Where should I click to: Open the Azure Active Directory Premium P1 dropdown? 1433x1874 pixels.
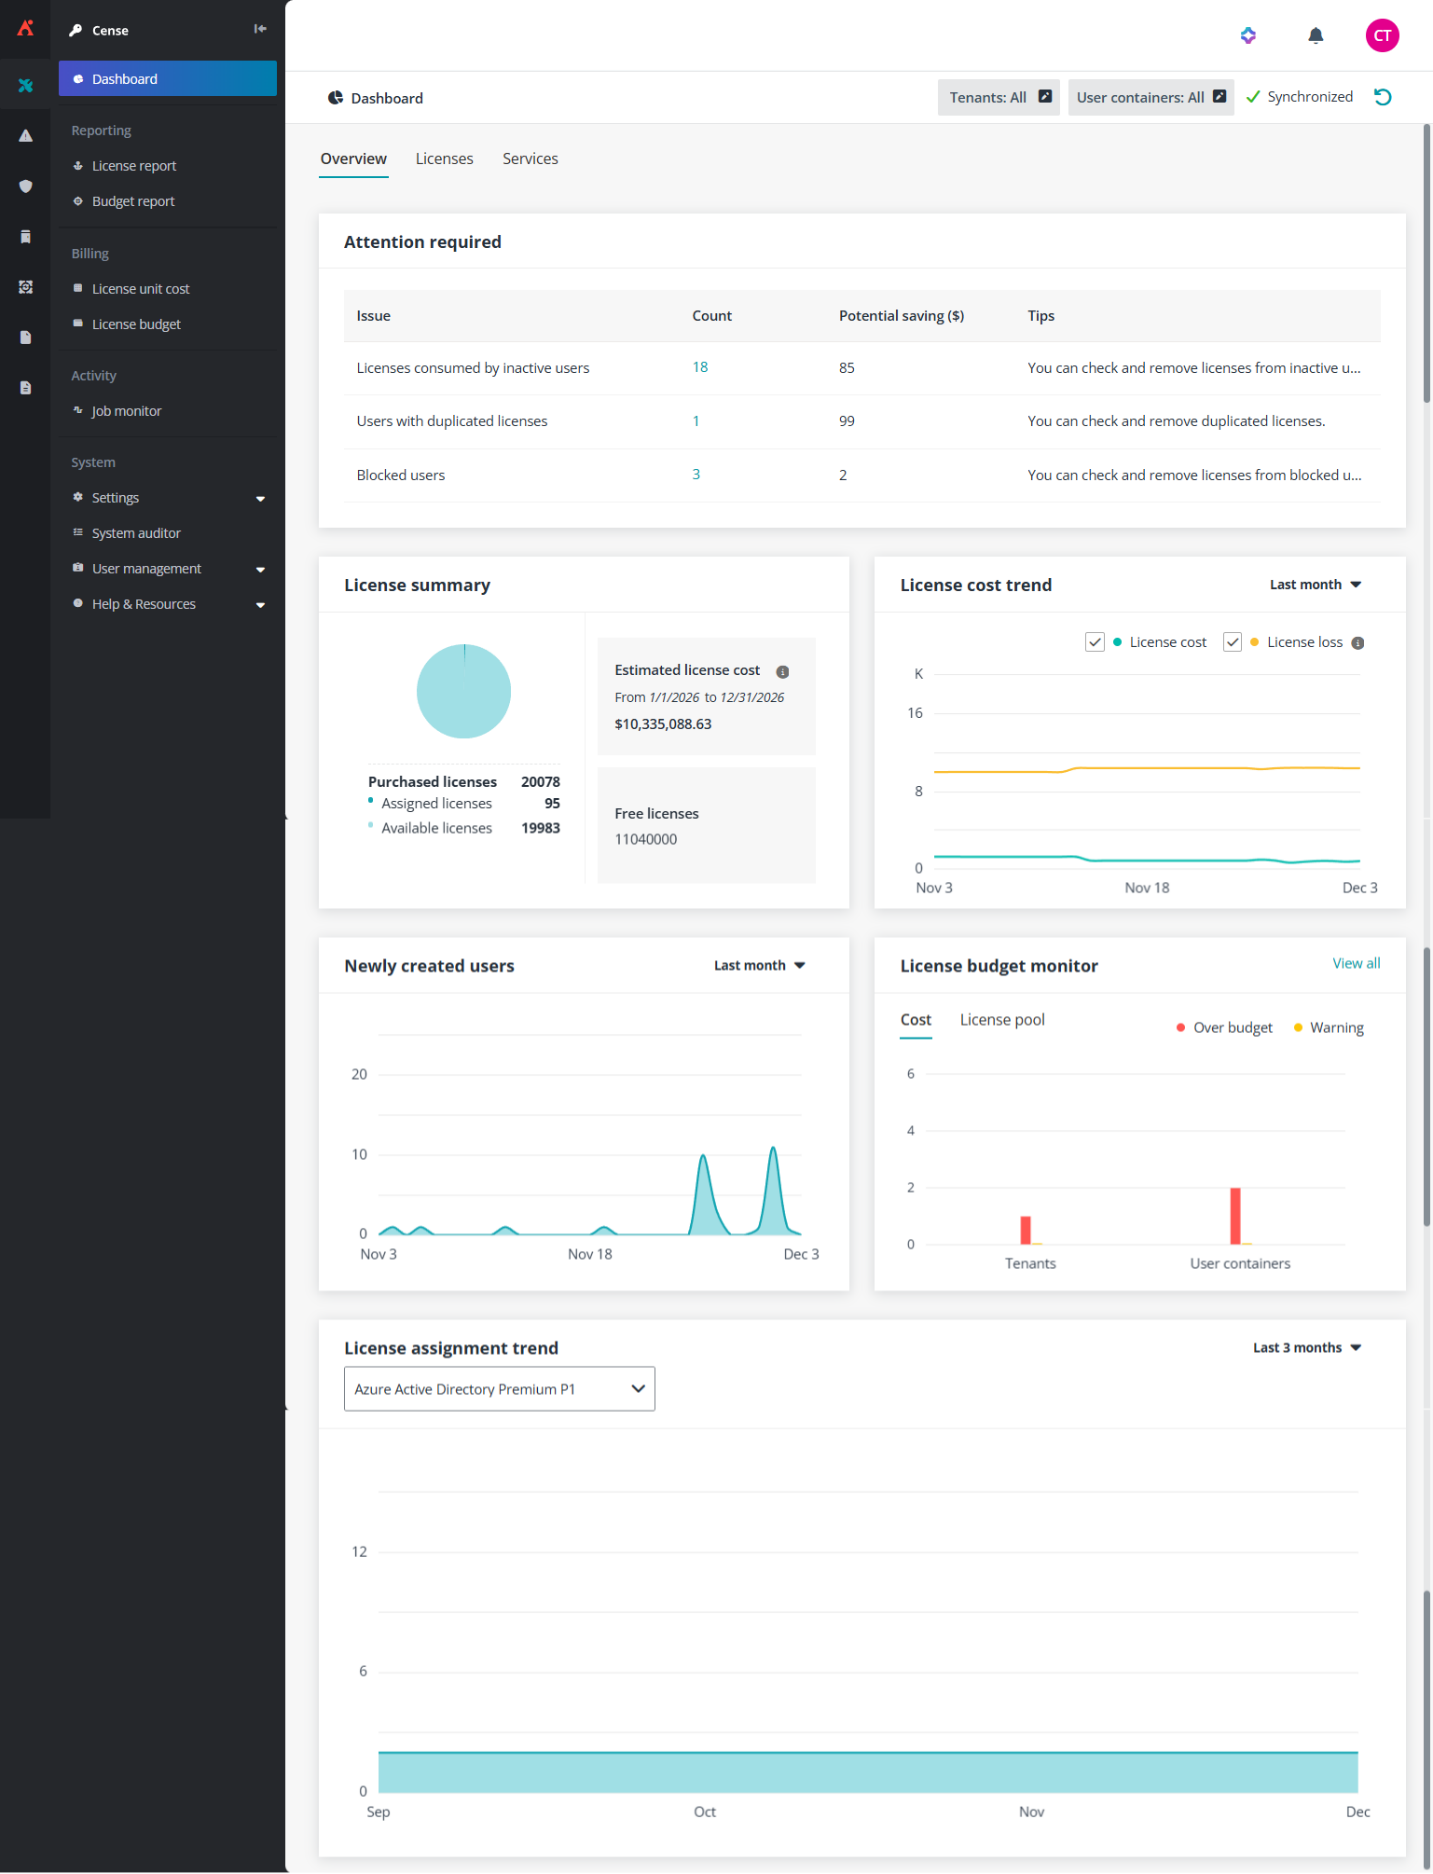point(499,1389)
